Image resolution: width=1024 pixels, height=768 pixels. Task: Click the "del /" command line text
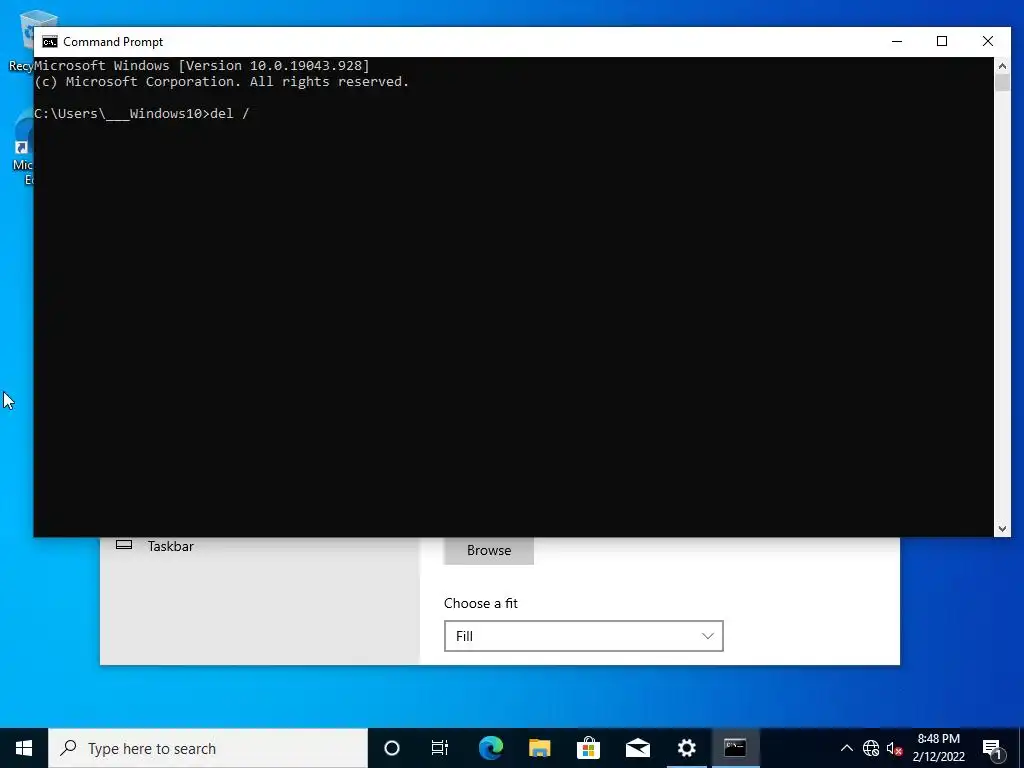coord(229,114)
